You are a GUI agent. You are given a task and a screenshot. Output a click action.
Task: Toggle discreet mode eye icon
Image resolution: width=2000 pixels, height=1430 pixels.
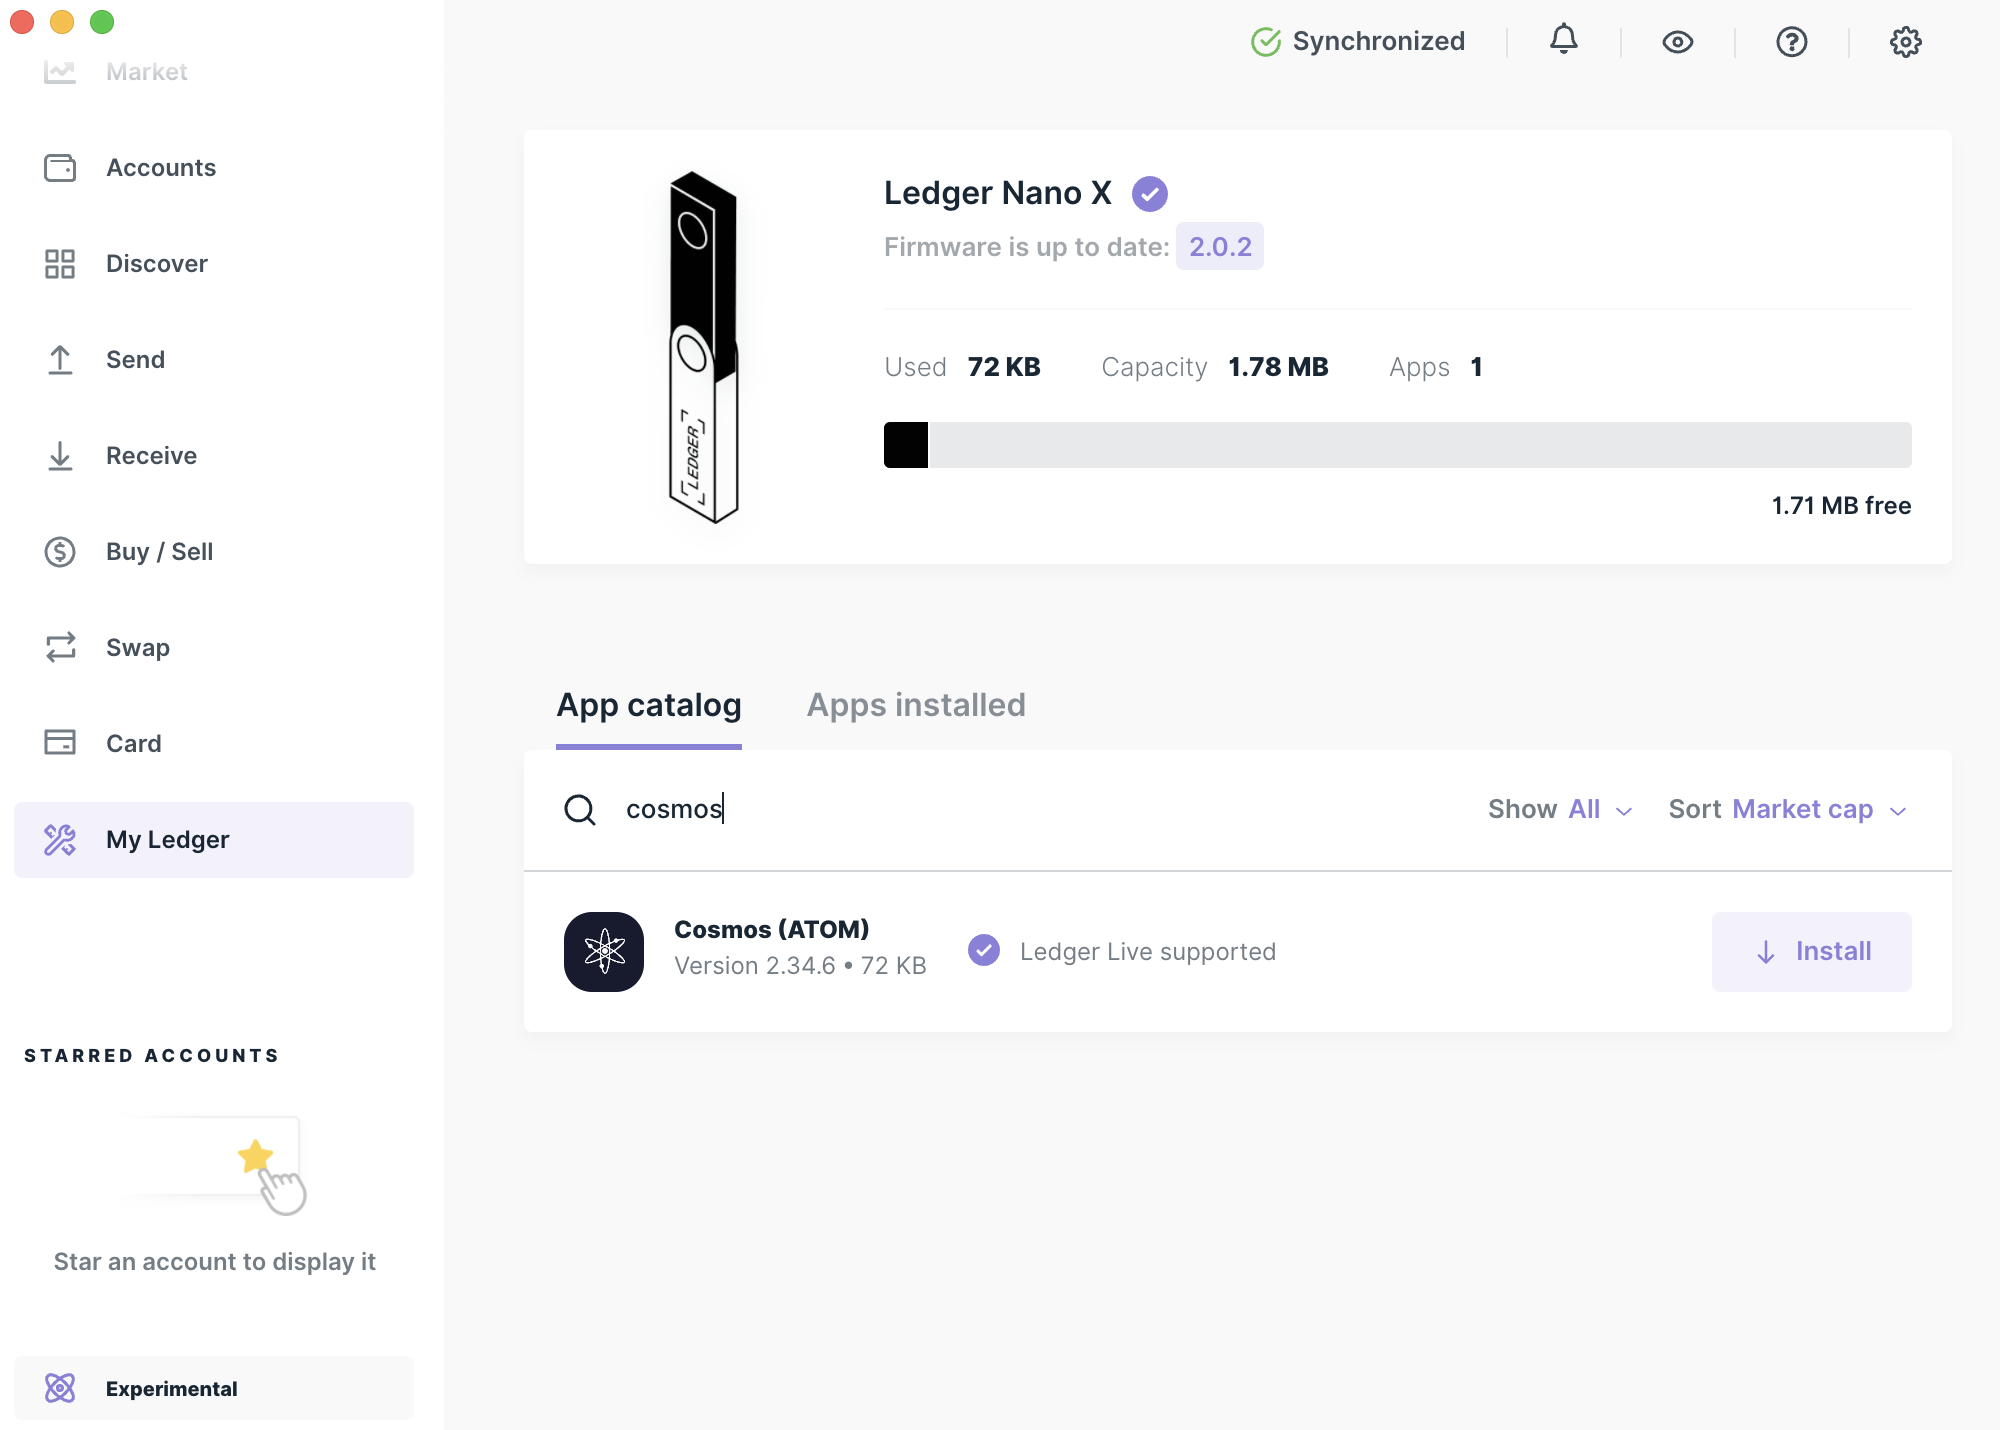[1678, 42]
